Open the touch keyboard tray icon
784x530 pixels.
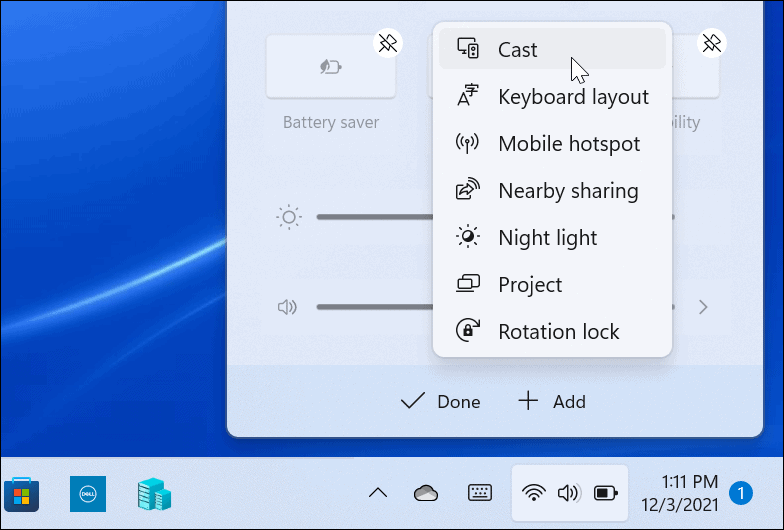click(x=480, y=493)
